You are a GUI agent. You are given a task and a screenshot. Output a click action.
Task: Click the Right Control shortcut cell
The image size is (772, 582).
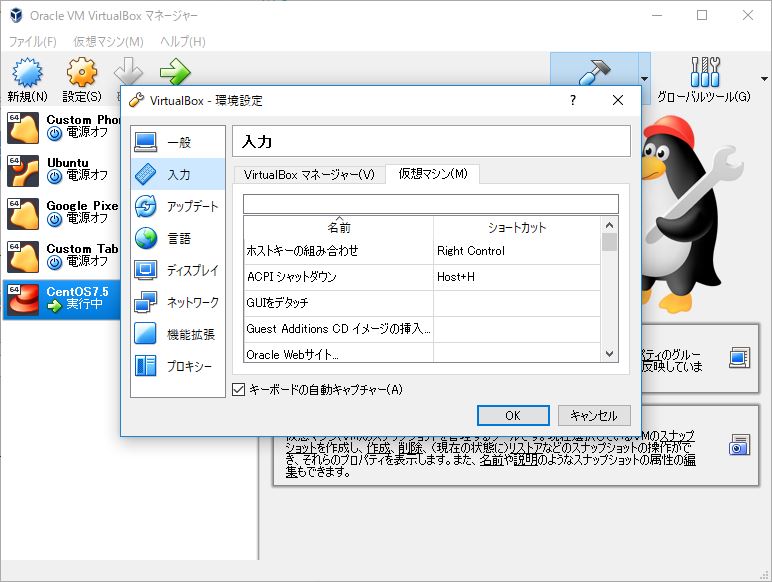(x=517, y=251)
